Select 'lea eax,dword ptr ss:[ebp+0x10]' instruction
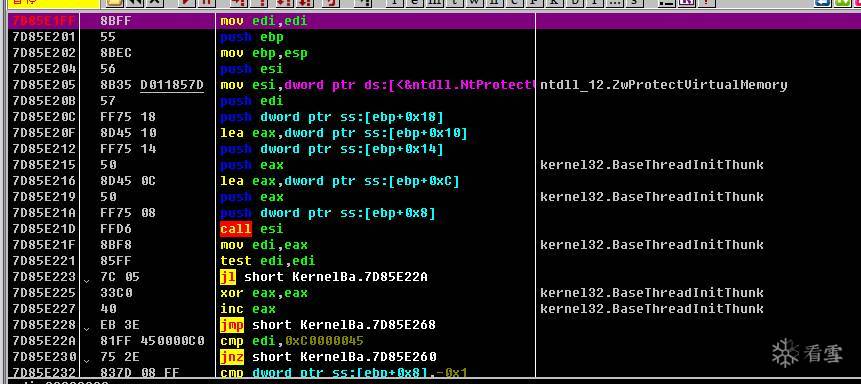 click(x=344, y=133)
